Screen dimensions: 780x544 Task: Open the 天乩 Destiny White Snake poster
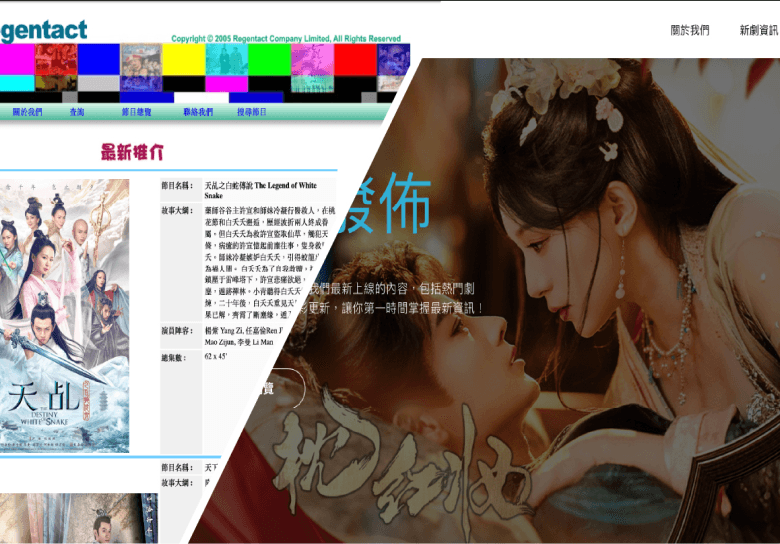tap(65, 316)
